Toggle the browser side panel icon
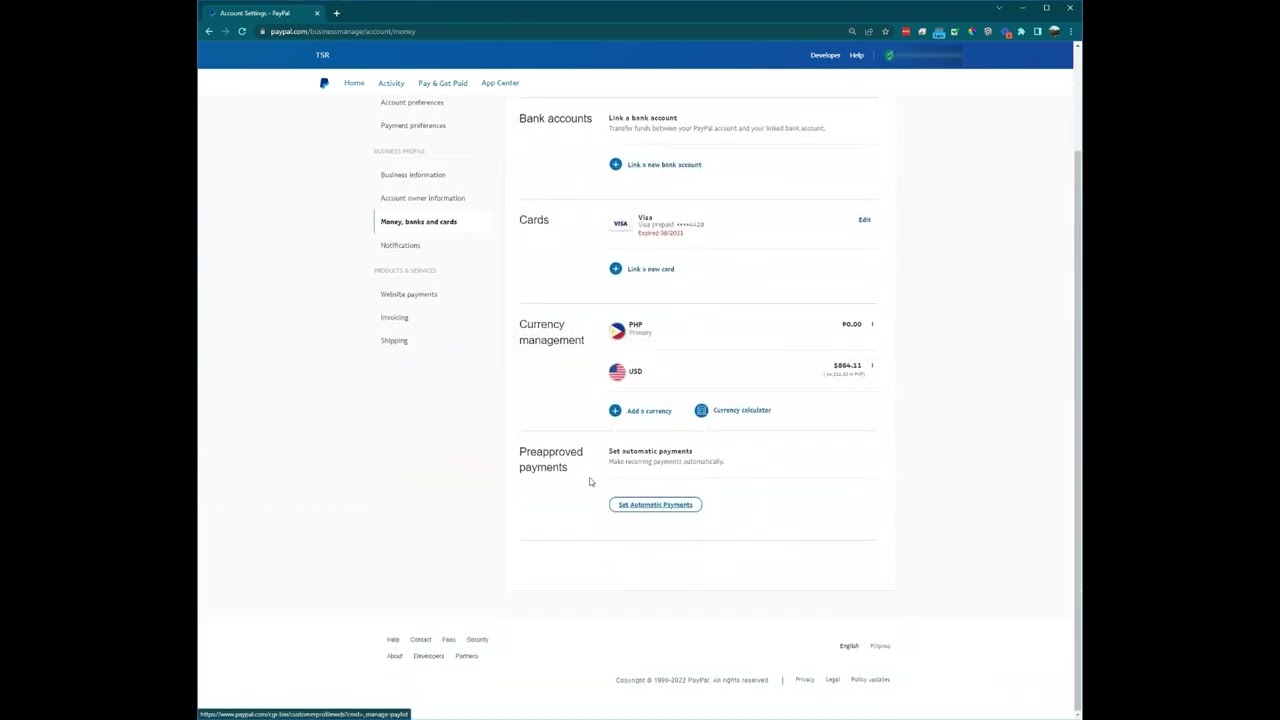Image resolution: width=1280 pixels, height=720 pixels. click(x=1037, y=32)
